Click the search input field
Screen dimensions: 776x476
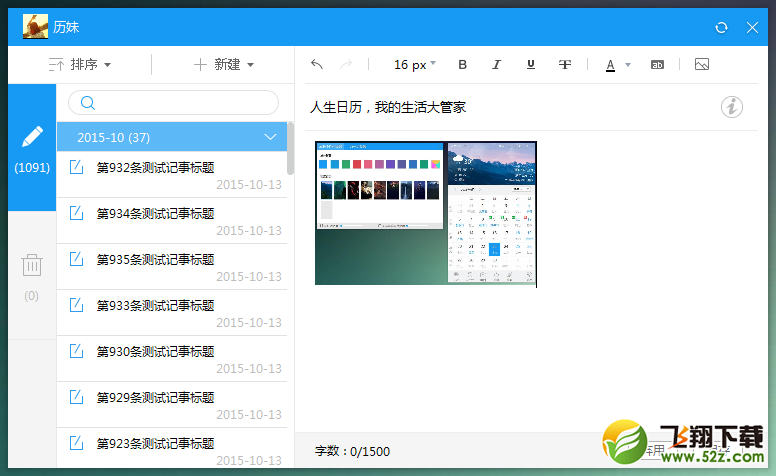coord(173,102)
